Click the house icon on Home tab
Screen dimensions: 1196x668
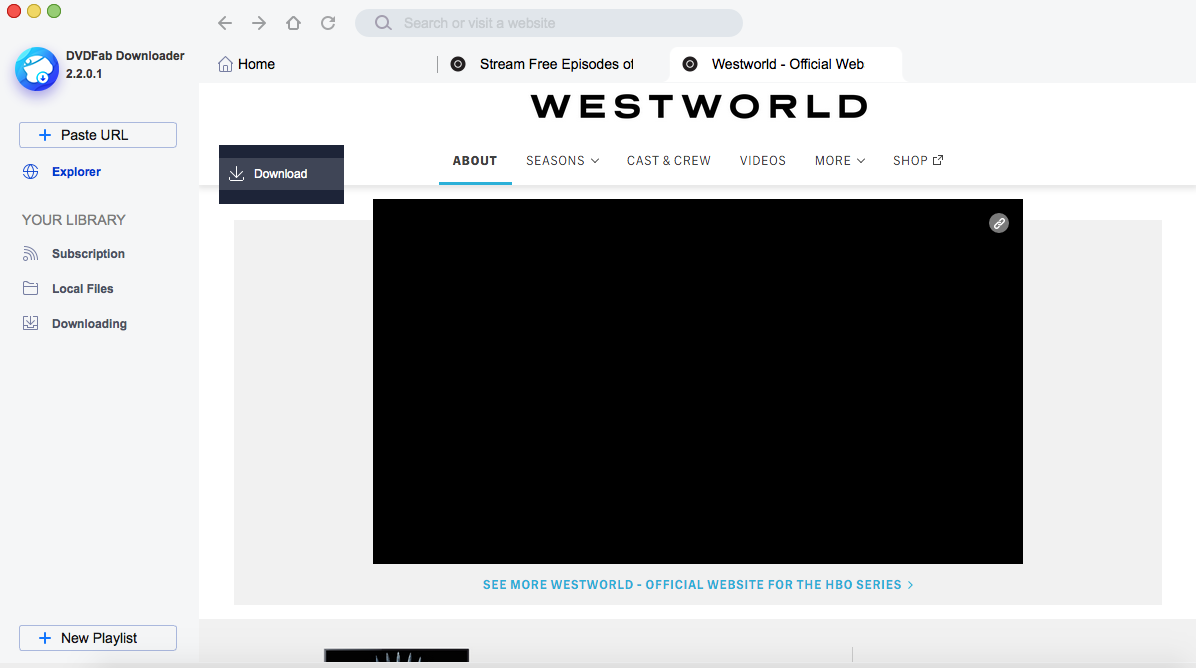point(225,64)
